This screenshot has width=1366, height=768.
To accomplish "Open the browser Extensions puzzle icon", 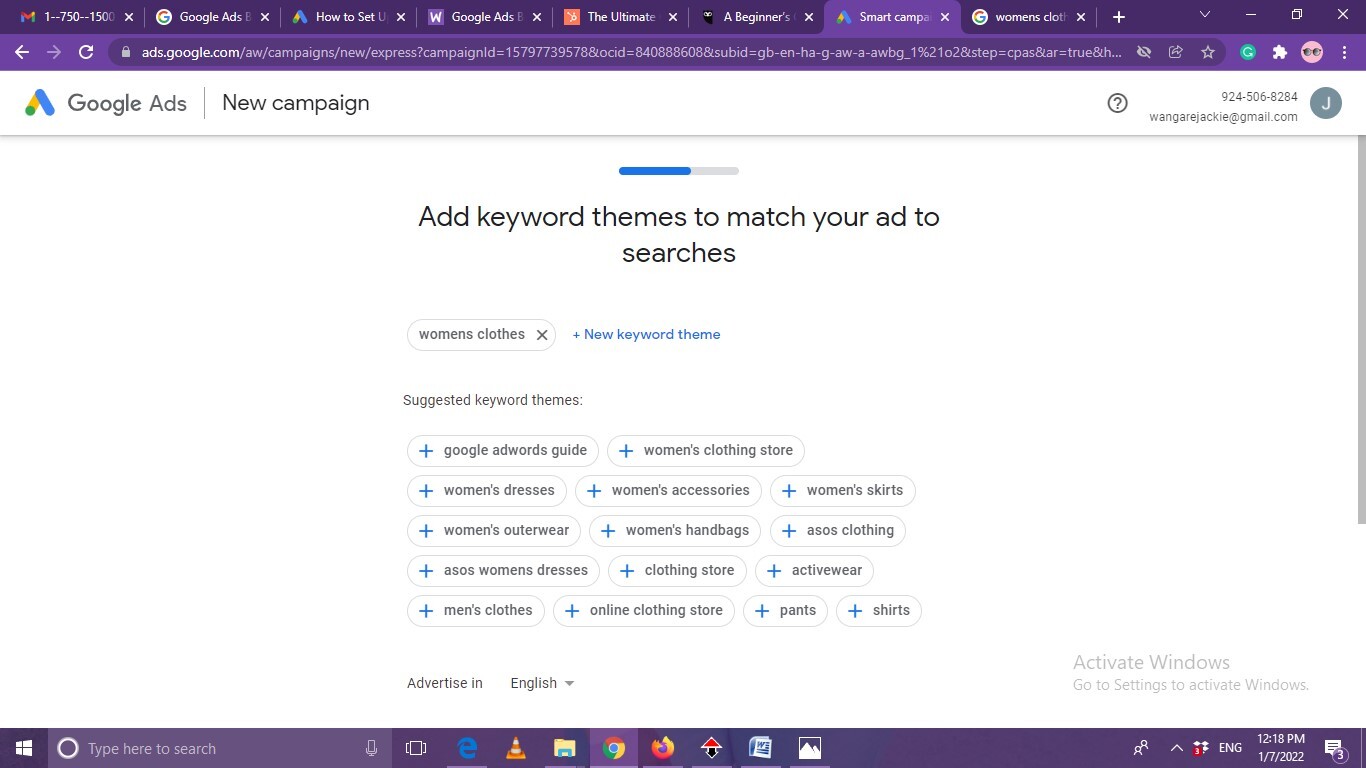I will (1279, 52).
